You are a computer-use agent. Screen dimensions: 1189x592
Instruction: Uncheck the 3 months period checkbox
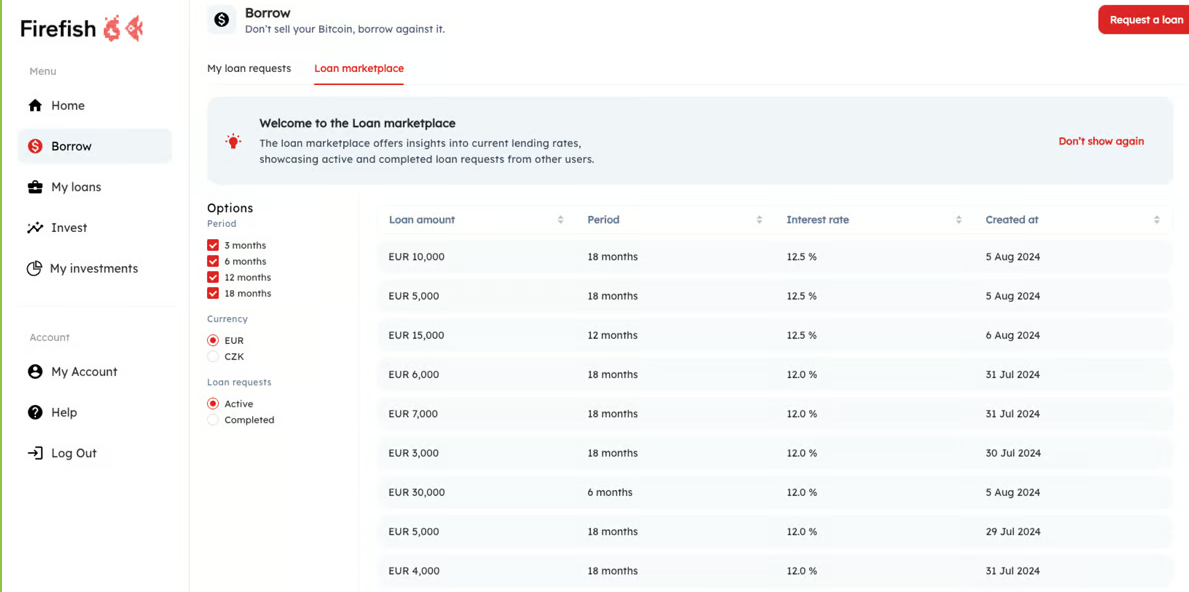pos(213,245)
